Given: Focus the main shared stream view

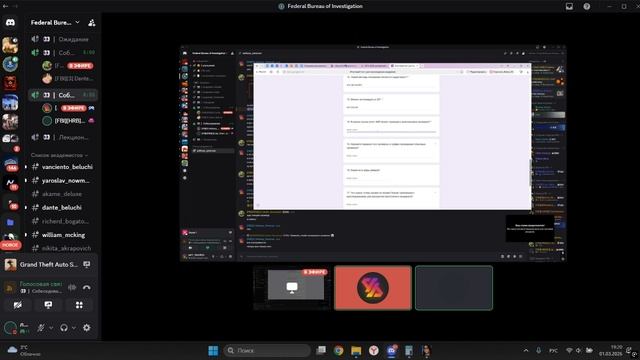Looking at the screenshot, I should [373, 153].
